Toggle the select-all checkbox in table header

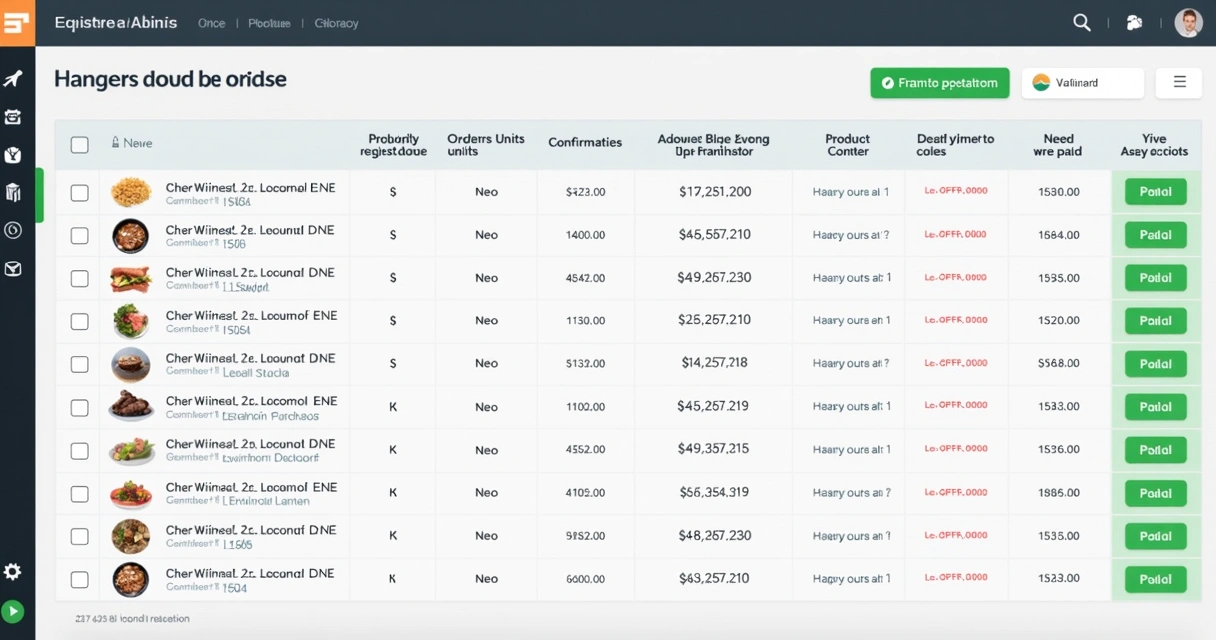[x=79, y=145]
